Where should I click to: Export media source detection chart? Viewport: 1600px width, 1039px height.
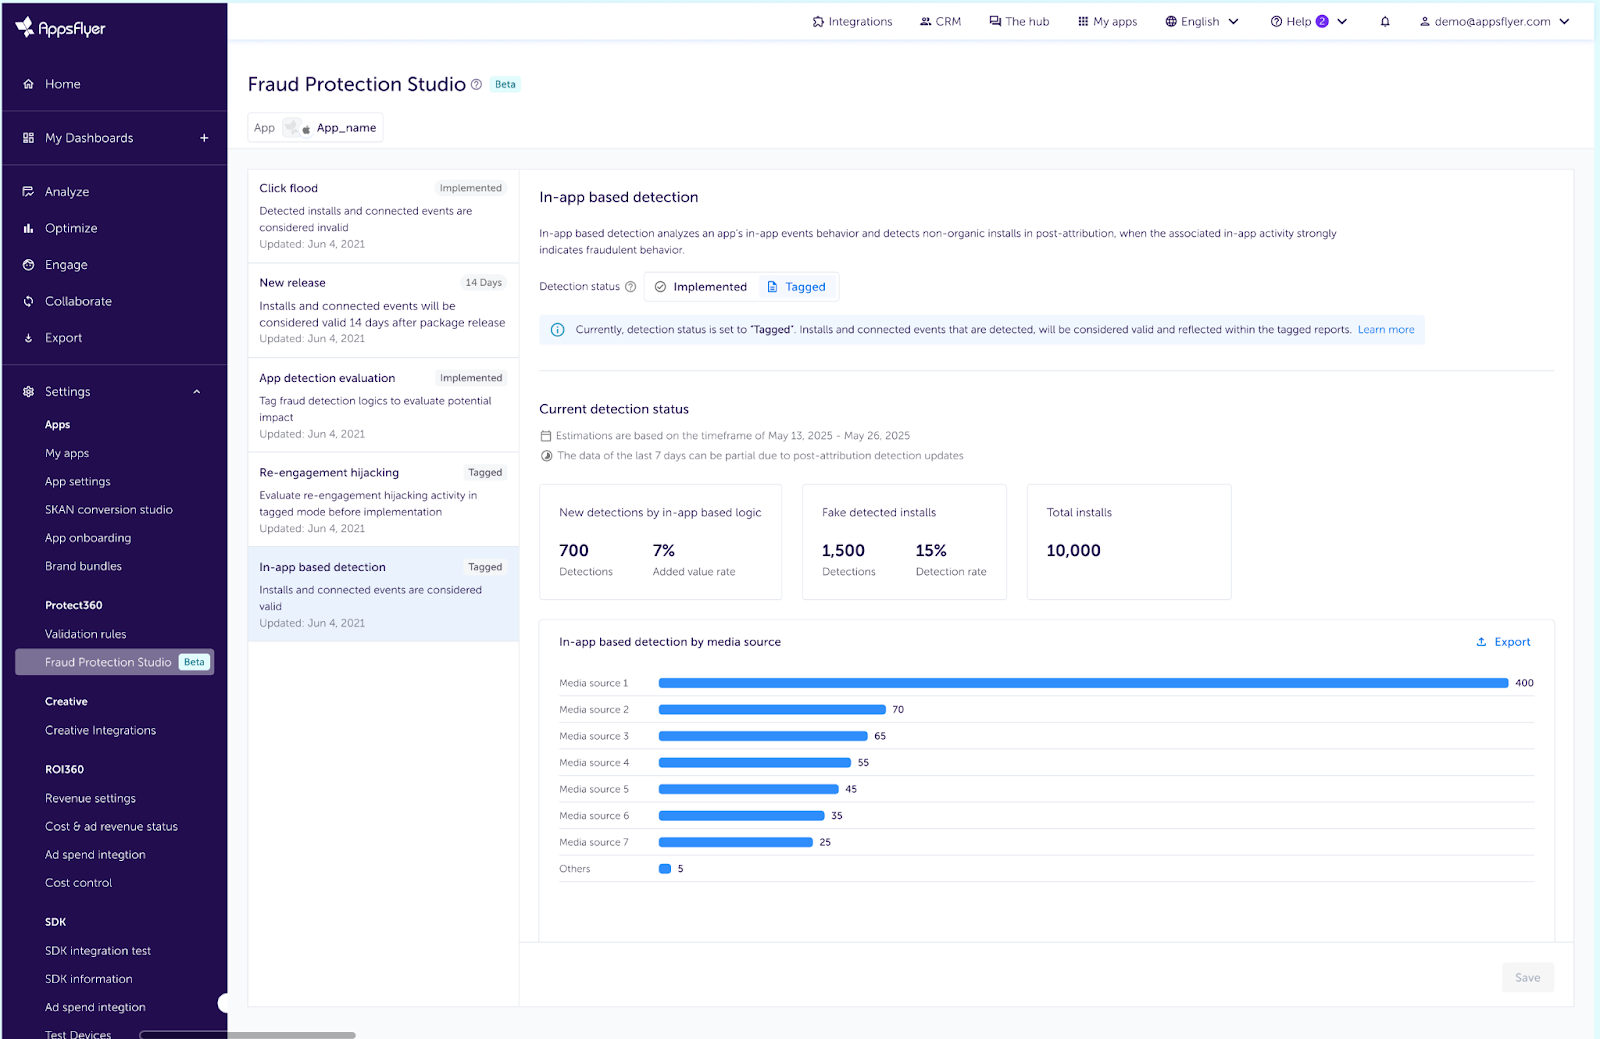1503,642
